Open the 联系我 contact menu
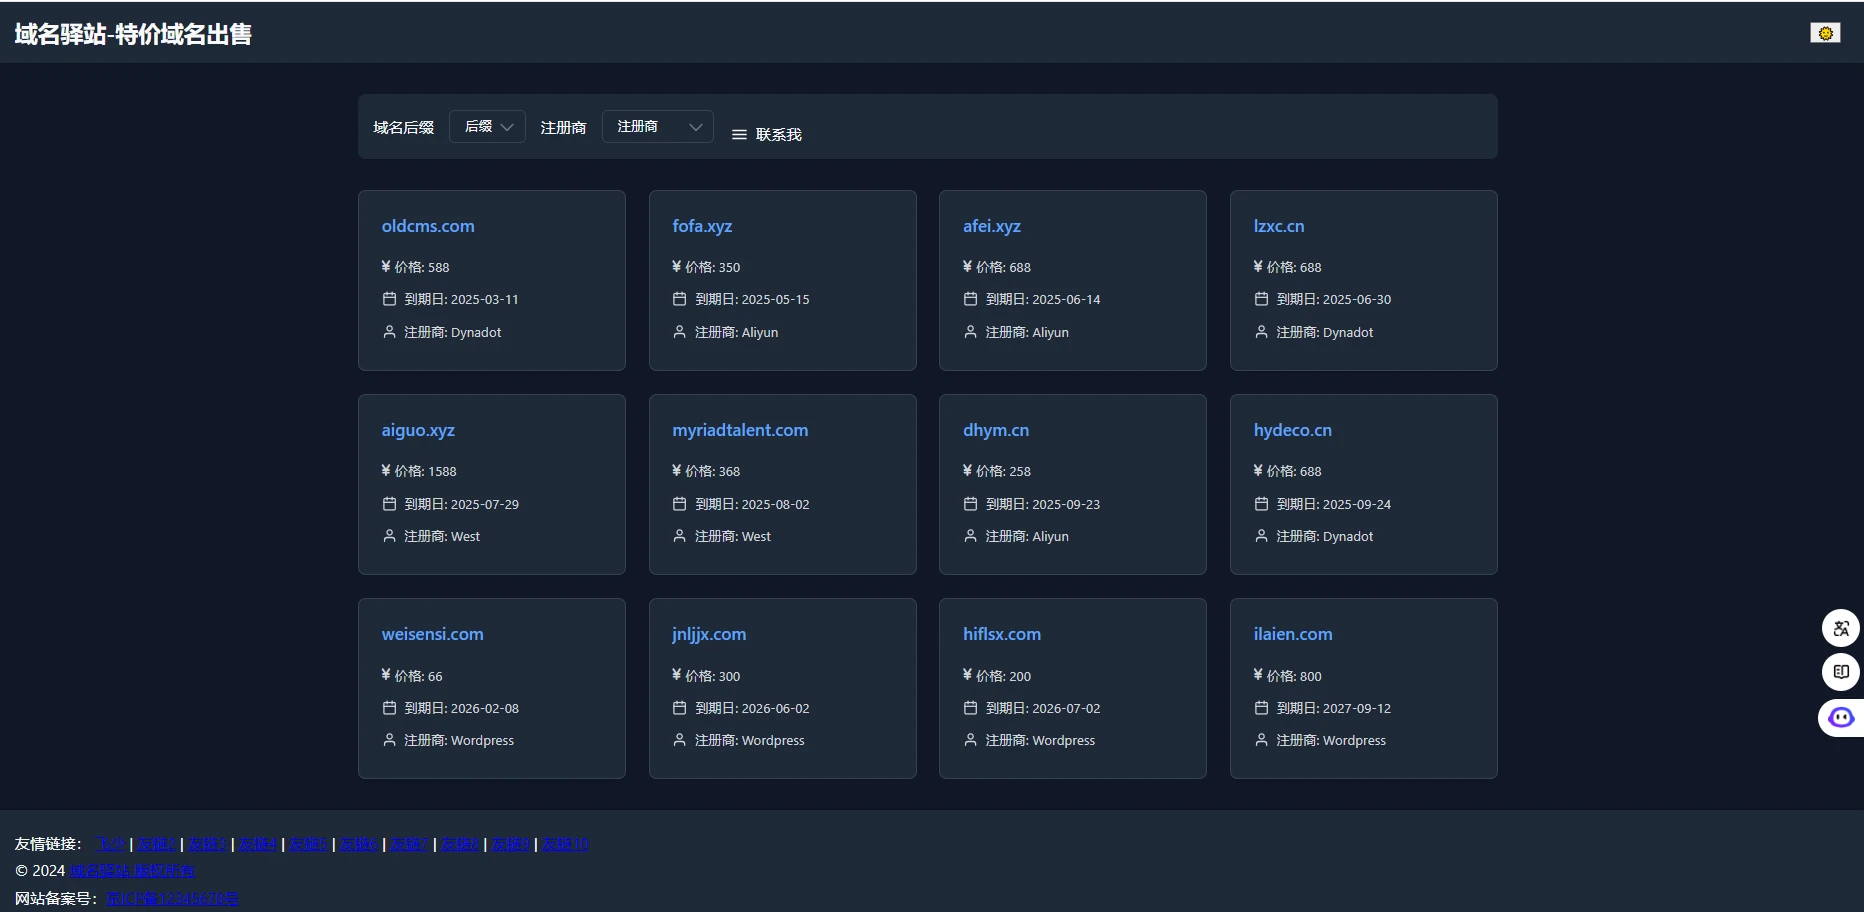The width and height of the screenshot is (1864, 912). tap(778, 135)
